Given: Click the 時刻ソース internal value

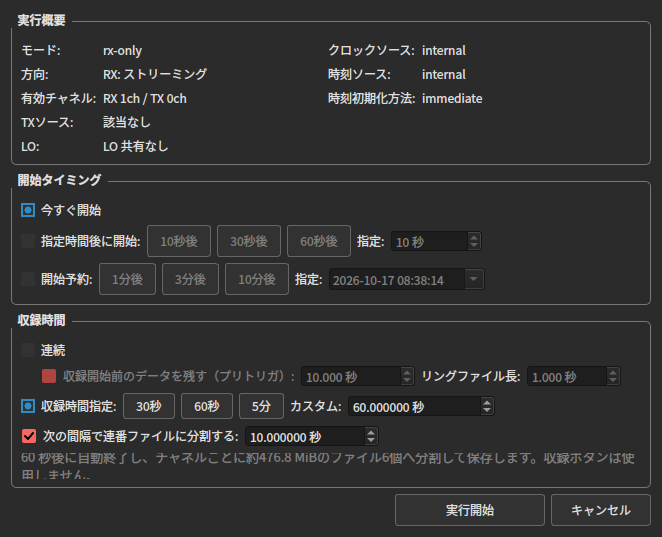Looking at the screenshot, I should pyautogui.click(x=444, y=74).
